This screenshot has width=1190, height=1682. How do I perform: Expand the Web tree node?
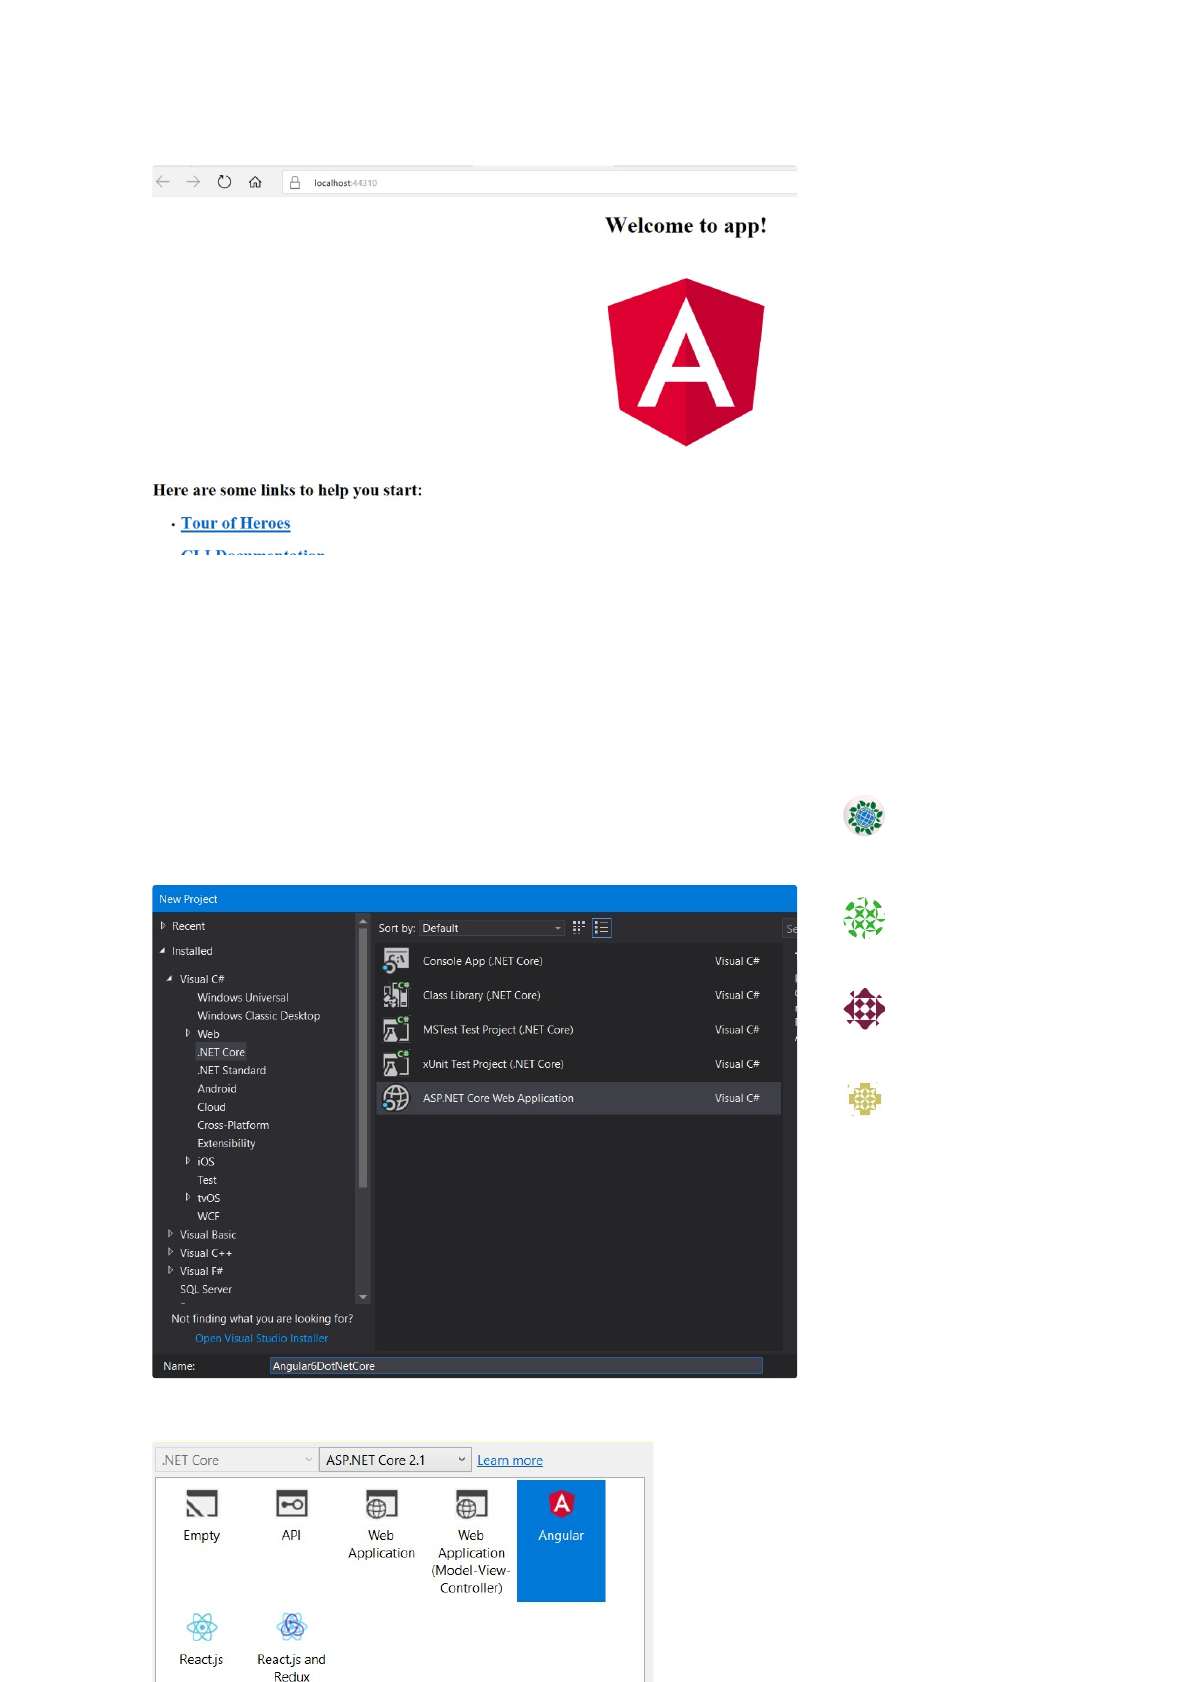pyautogui.click(x=187, y=1033)
